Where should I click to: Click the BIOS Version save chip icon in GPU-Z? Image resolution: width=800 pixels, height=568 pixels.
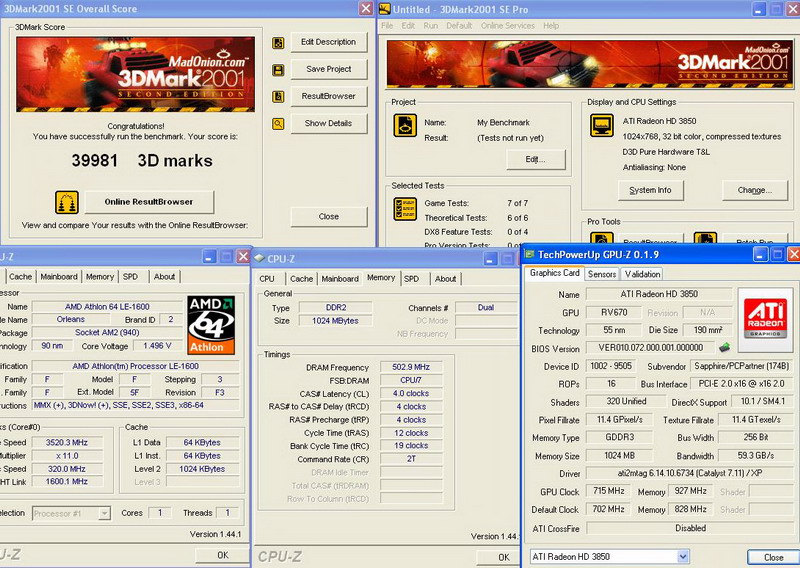[724, 348]
